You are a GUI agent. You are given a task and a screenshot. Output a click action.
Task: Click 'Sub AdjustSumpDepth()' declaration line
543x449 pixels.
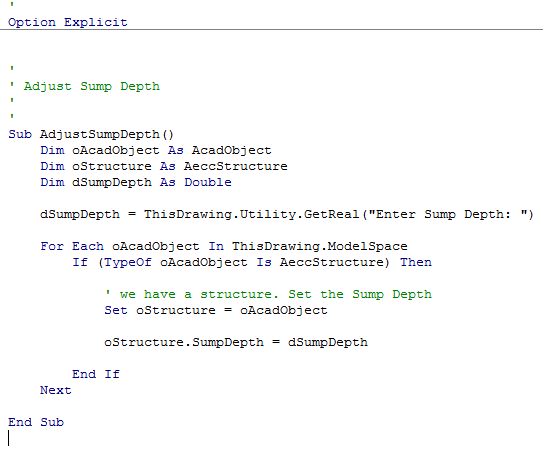pos(91,134)
